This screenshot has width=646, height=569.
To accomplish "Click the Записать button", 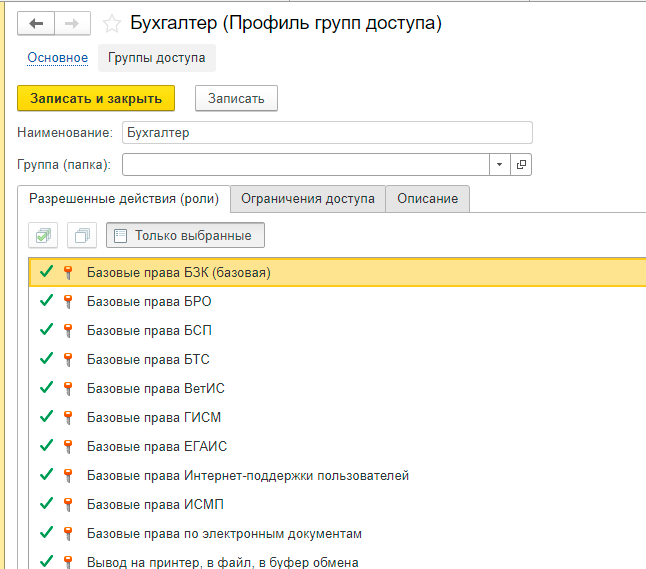I will tap(236, 98).
